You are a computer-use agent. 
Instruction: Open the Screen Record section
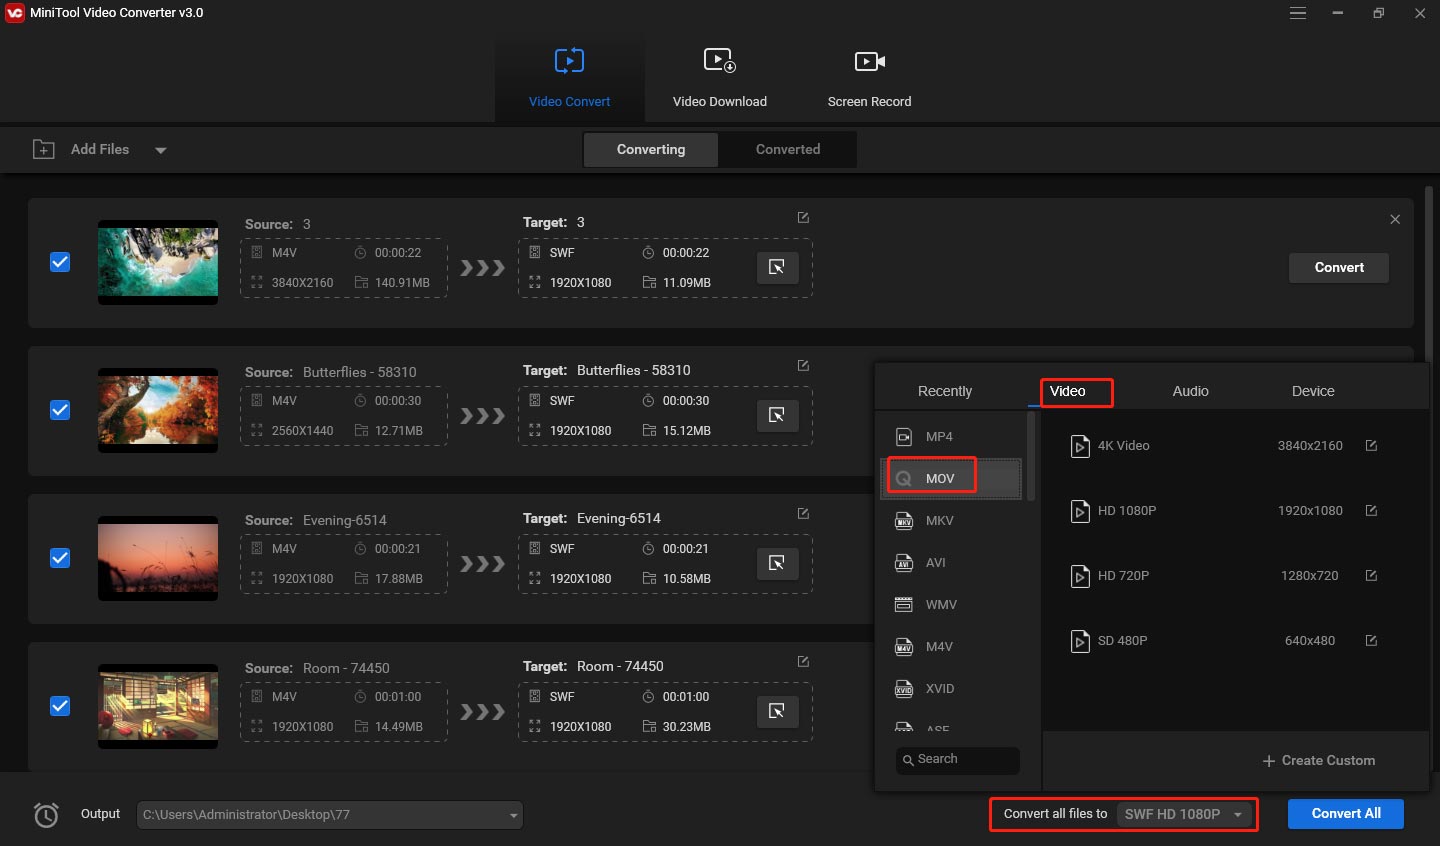[x=869, y=78]
